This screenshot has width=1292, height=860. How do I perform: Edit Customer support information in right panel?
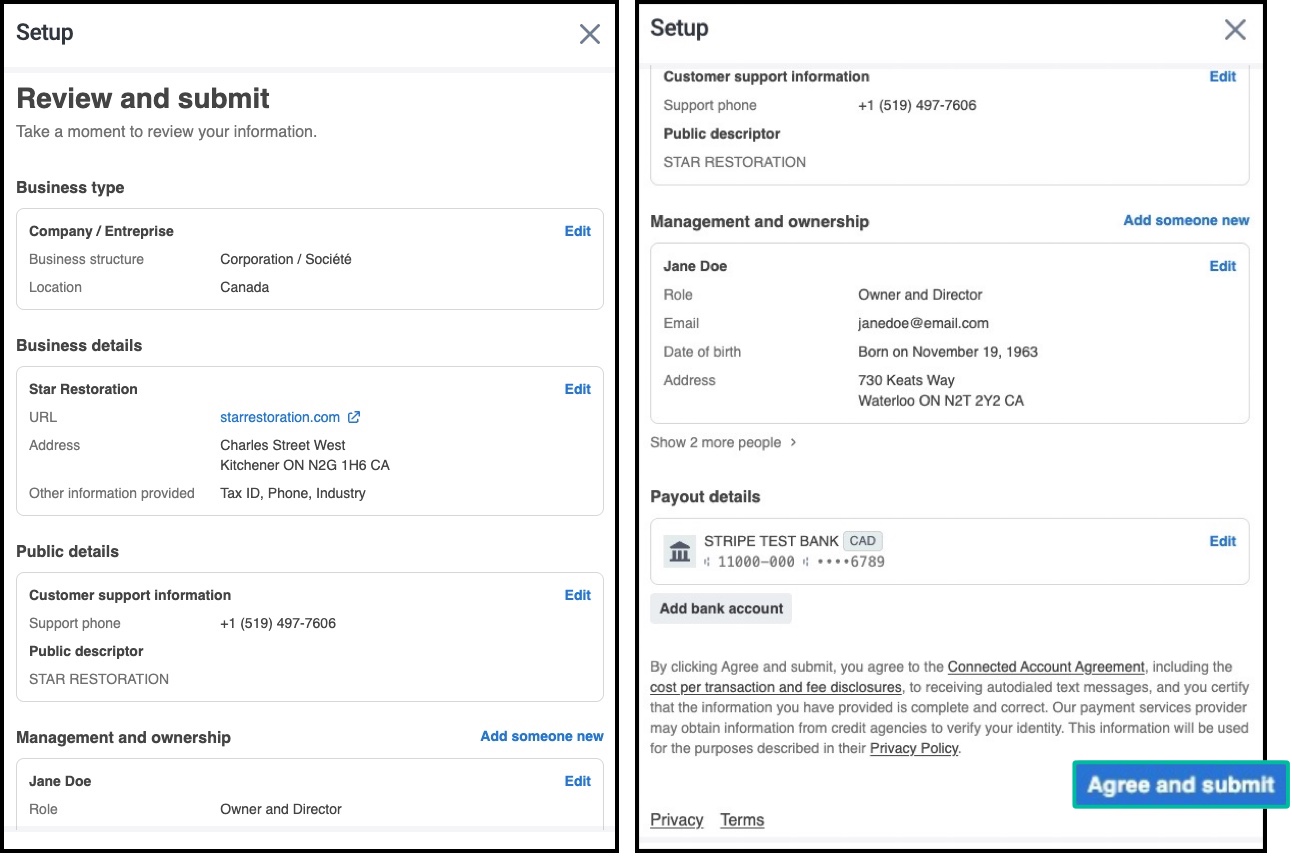pos(1222,76)
